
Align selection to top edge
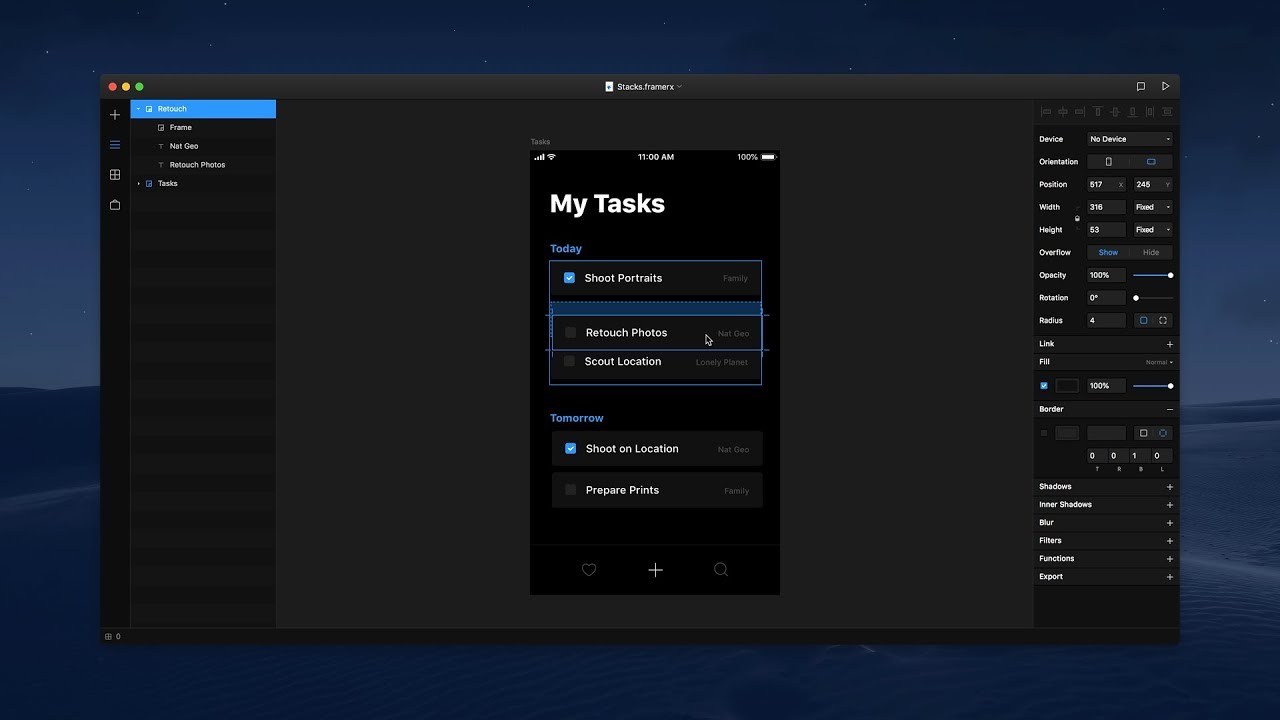1098,112
